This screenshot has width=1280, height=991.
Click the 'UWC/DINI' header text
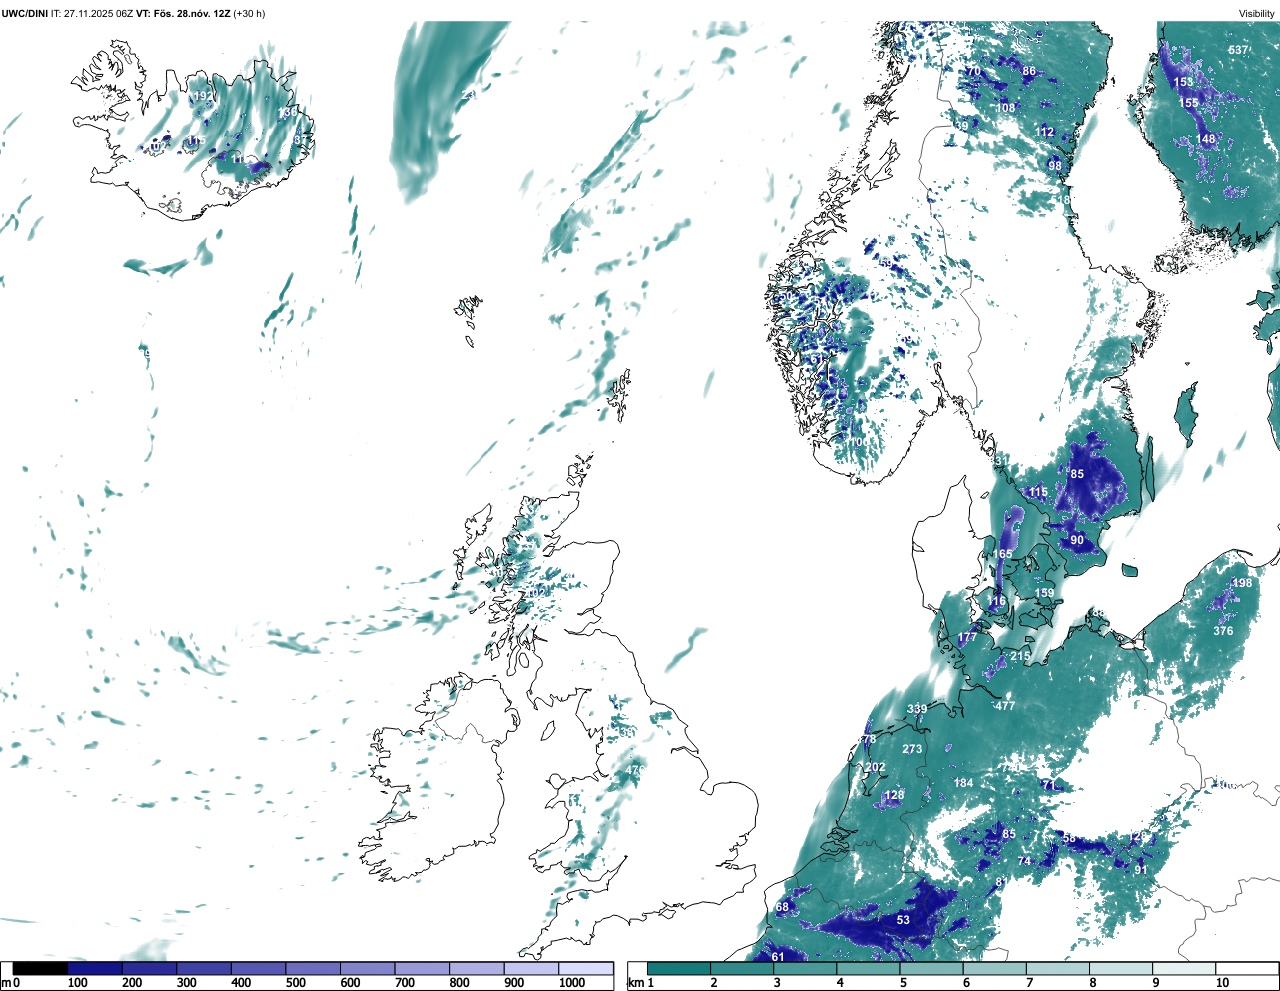coord(24,13)
